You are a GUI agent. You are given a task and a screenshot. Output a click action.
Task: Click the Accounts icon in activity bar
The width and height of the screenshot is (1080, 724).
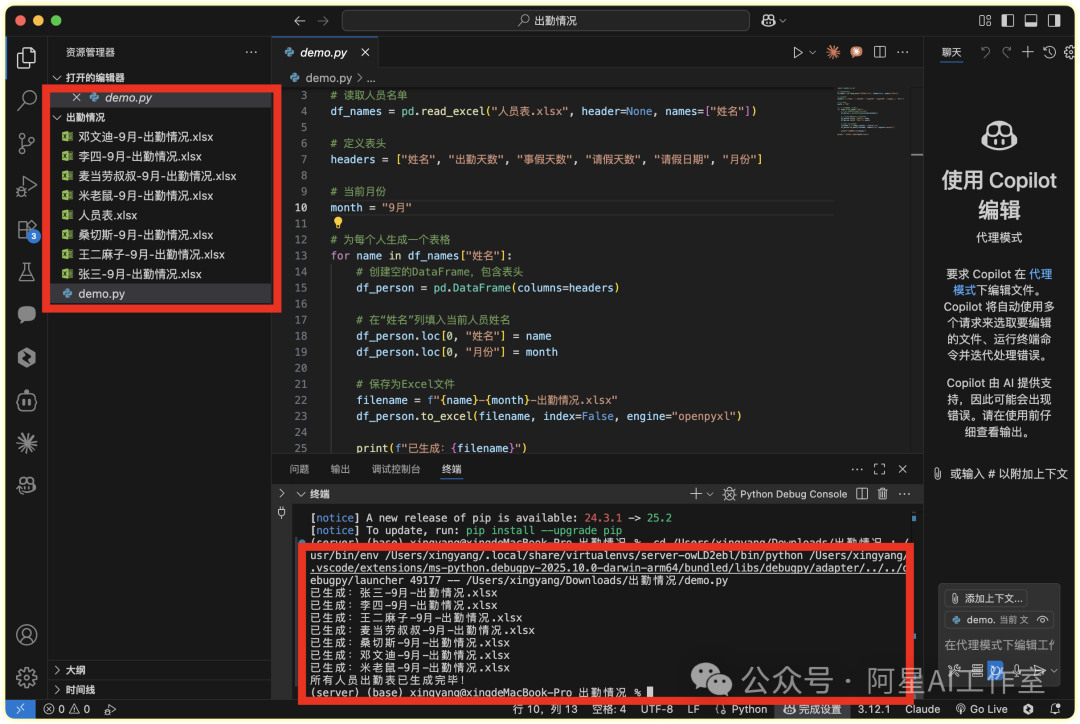pos(27,635)
